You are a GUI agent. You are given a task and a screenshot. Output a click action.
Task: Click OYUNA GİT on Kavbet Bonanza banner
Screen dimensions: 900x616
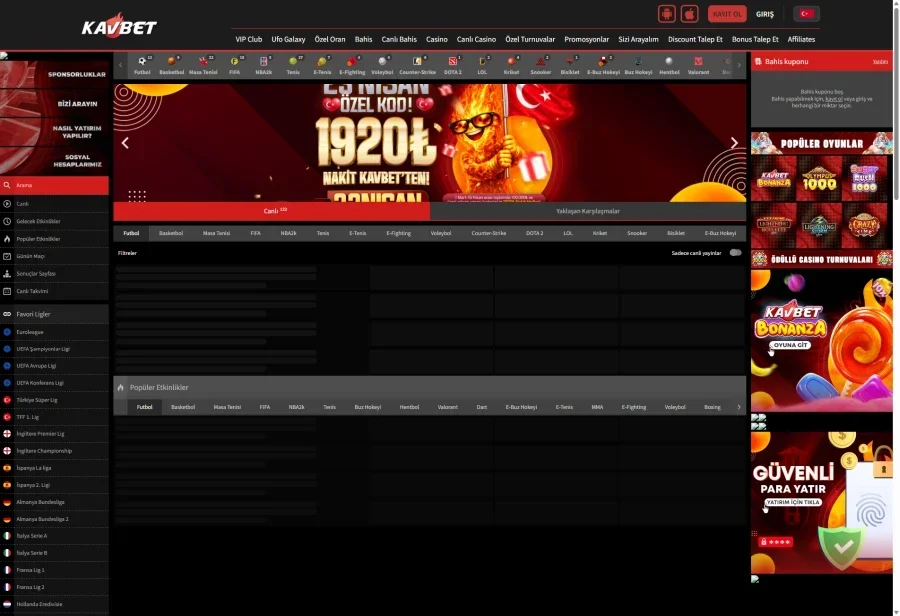790,345
